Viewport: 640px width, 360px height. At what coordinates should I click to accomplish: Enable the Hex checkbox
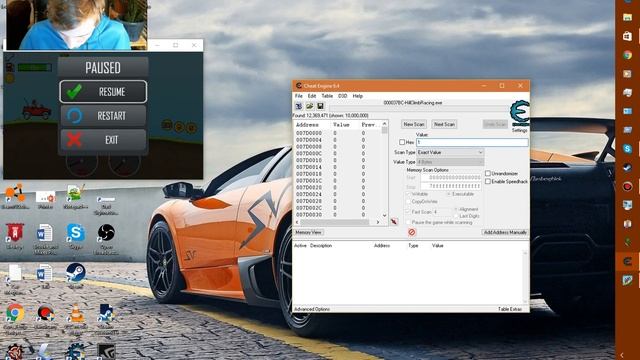coord(402,142)
